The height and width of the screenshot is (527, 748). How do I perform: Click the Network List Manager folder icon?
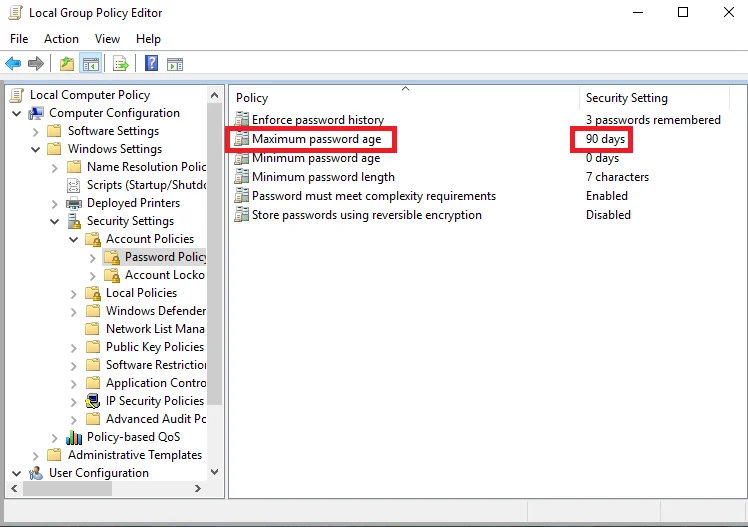(93, 329)
